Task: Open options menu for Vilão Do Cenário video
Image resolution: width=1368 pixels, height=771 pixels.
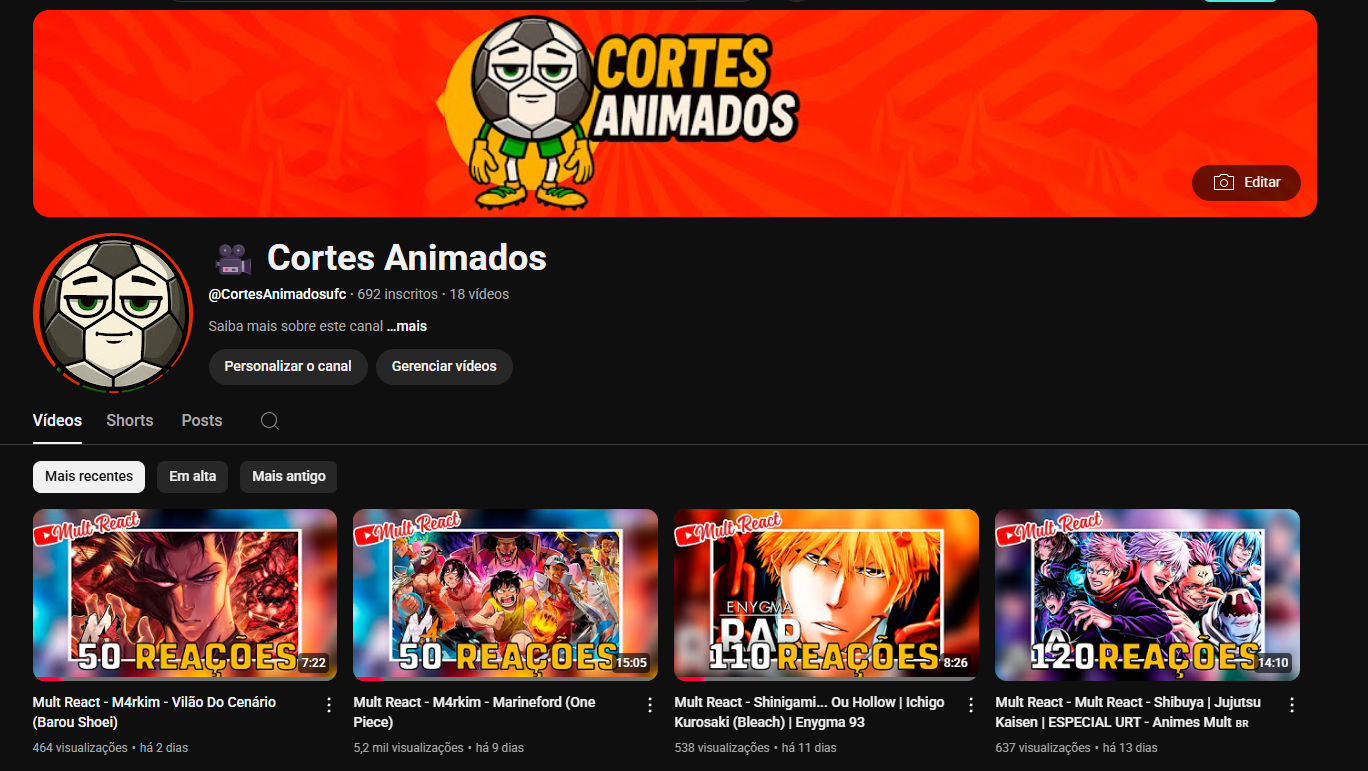Action: click(329, 705)
